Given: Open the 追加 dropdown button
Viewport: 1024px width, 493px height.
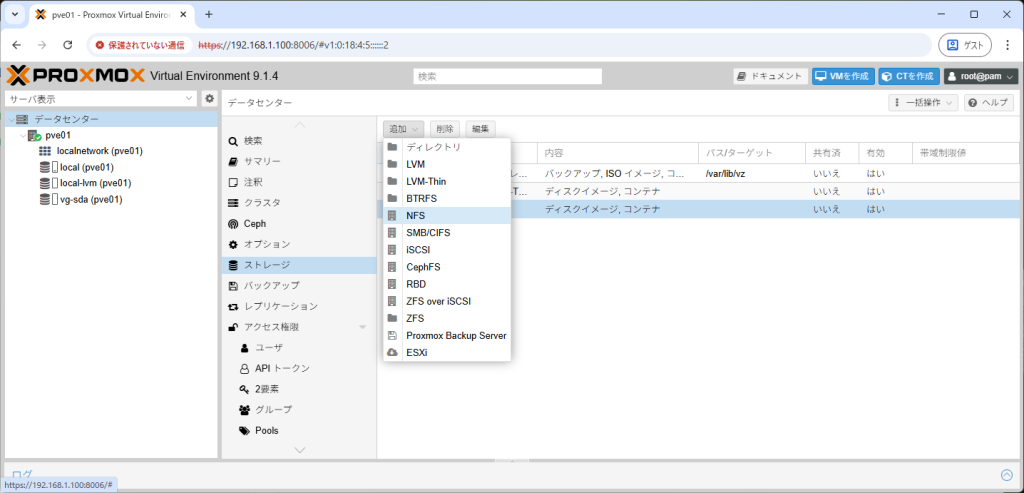Looking at the screenshot, I should click(404, 129).
